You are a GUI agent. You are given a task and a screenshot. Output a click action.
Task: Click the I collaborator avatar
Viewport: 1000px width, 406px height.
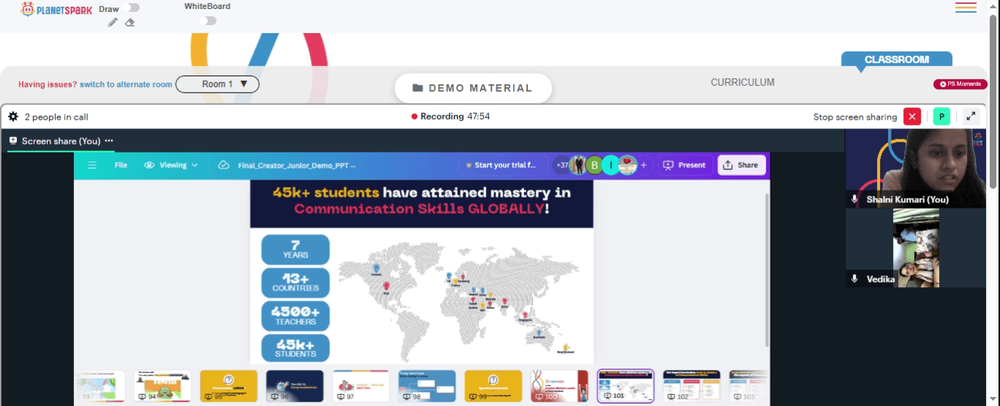click(x=611, y=165)
